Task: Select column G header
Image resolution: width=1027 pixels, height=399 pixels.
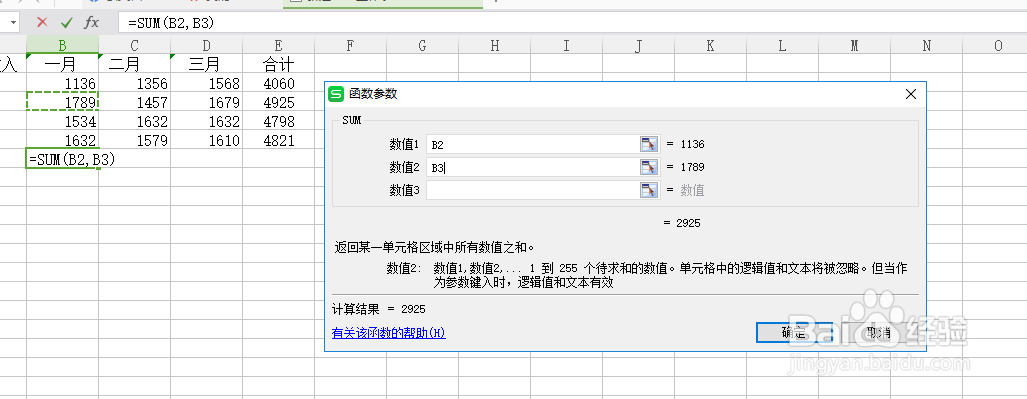Action: point(422,45)
